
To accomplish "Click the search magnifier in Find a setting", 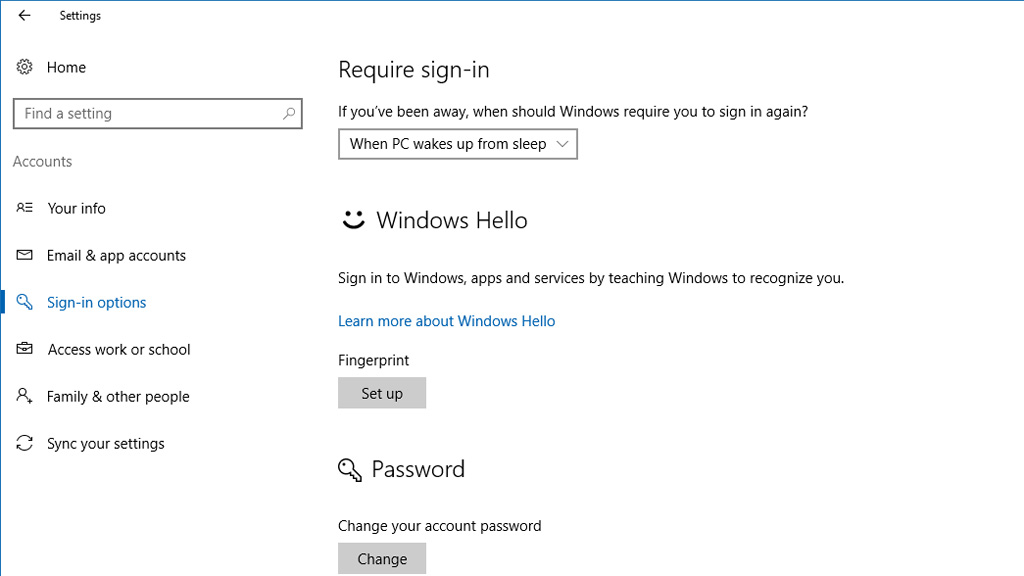I will click(x=288, y=113).
